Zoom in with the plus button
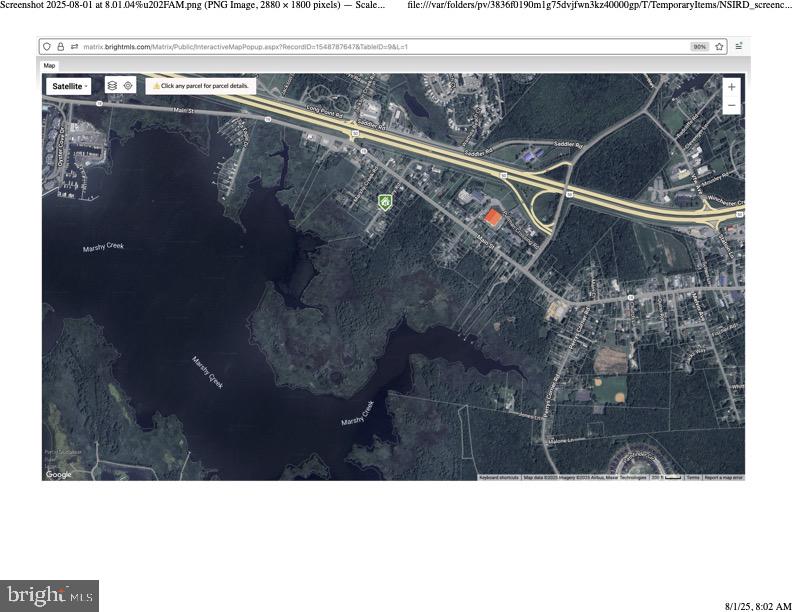The height and width of the screenshot is (612, 792). (731, 87)
